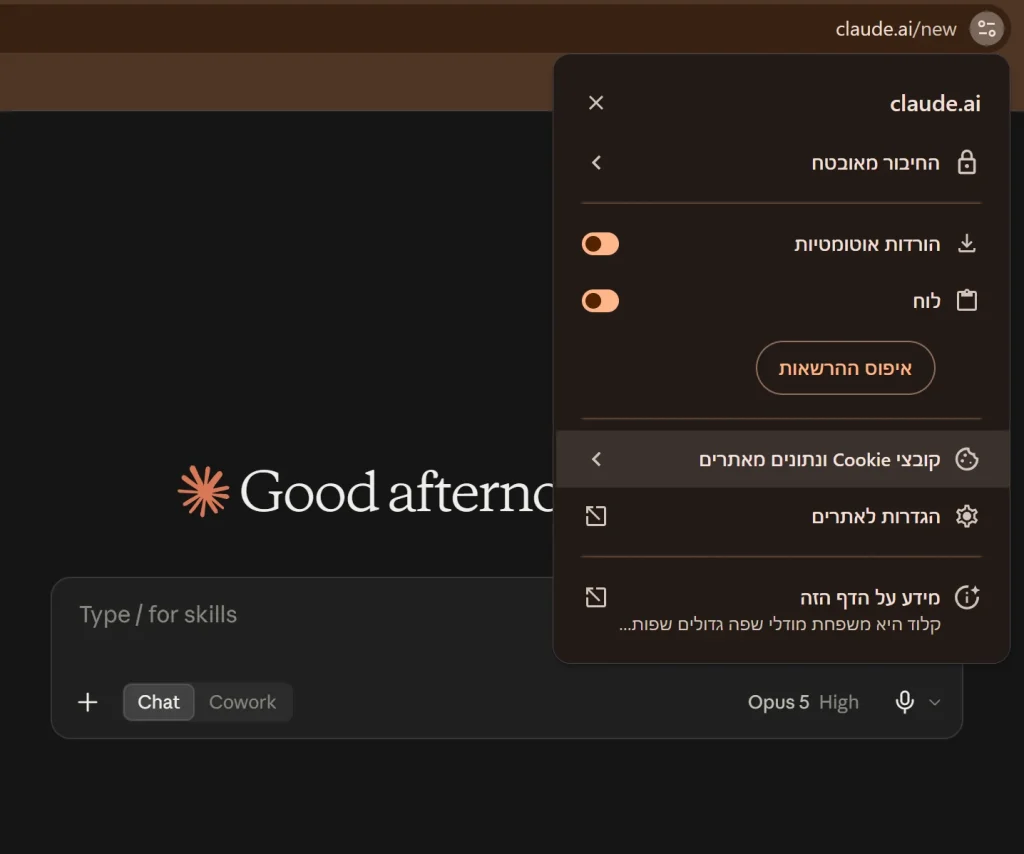Click external-link icon in הגדרות לאתרים row
Image resolution: width=1024 pixels, height=854 pixels.
[x=596, y=516]
